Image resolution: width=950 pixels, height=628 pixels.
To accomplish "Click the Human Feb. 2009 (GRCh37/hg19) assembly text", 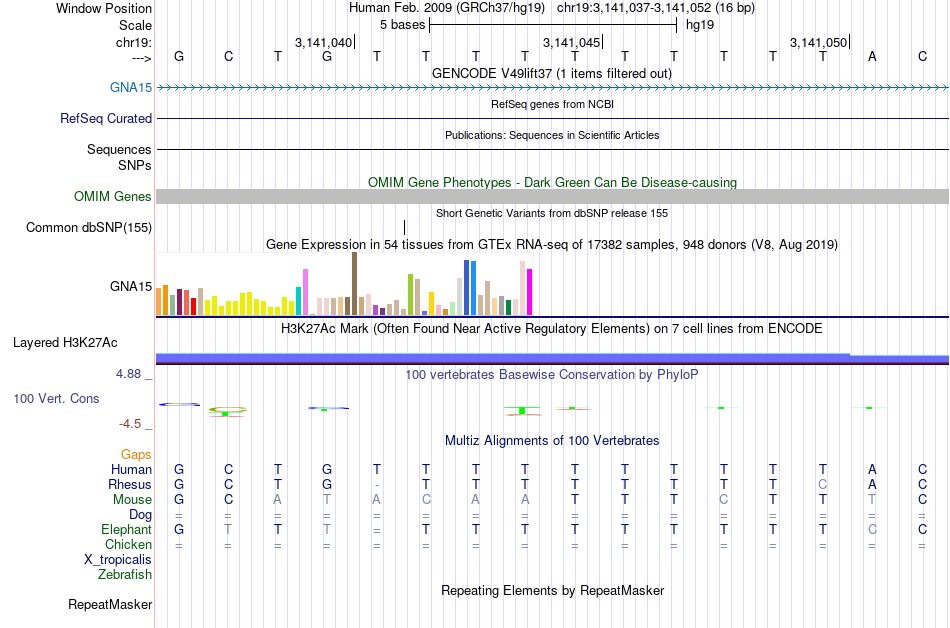I will [x=447, y=8].
